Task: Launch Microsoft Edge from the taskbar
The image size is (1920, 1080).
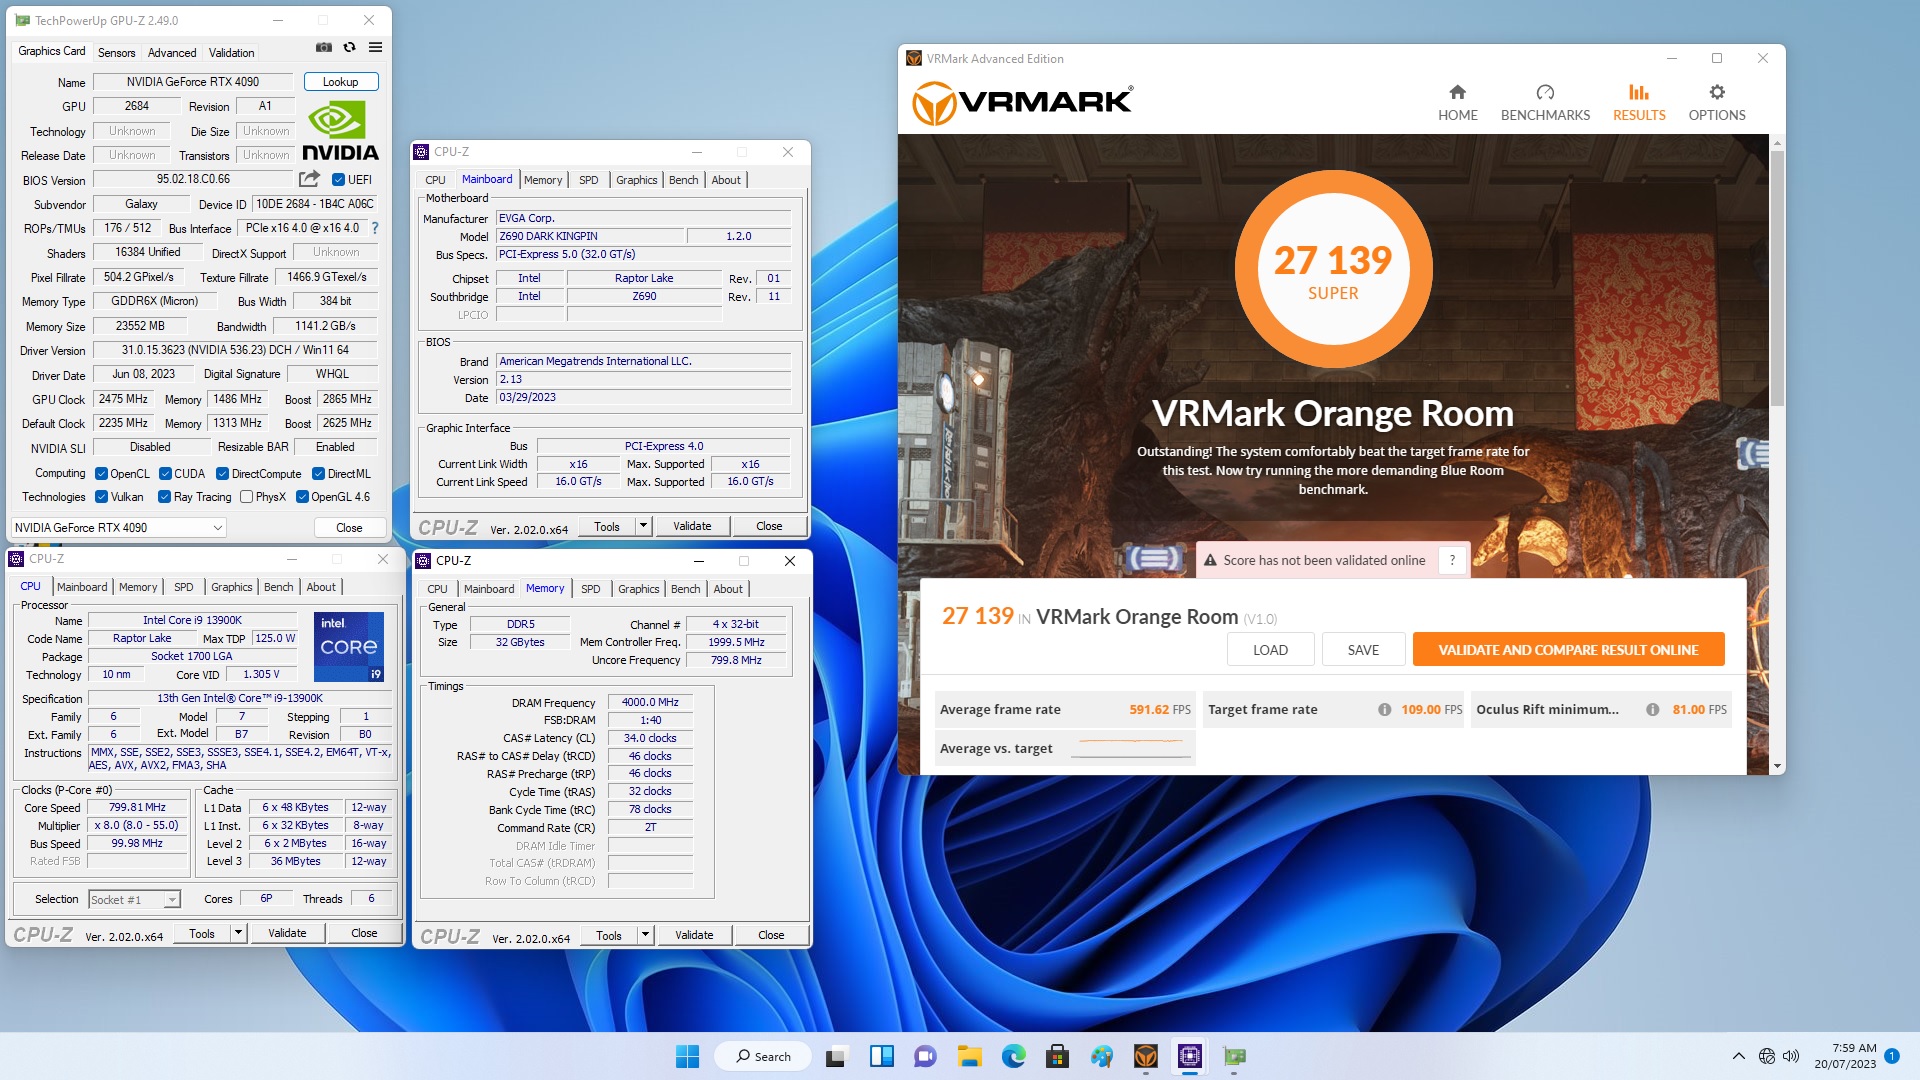Action: [1013, 1056]
